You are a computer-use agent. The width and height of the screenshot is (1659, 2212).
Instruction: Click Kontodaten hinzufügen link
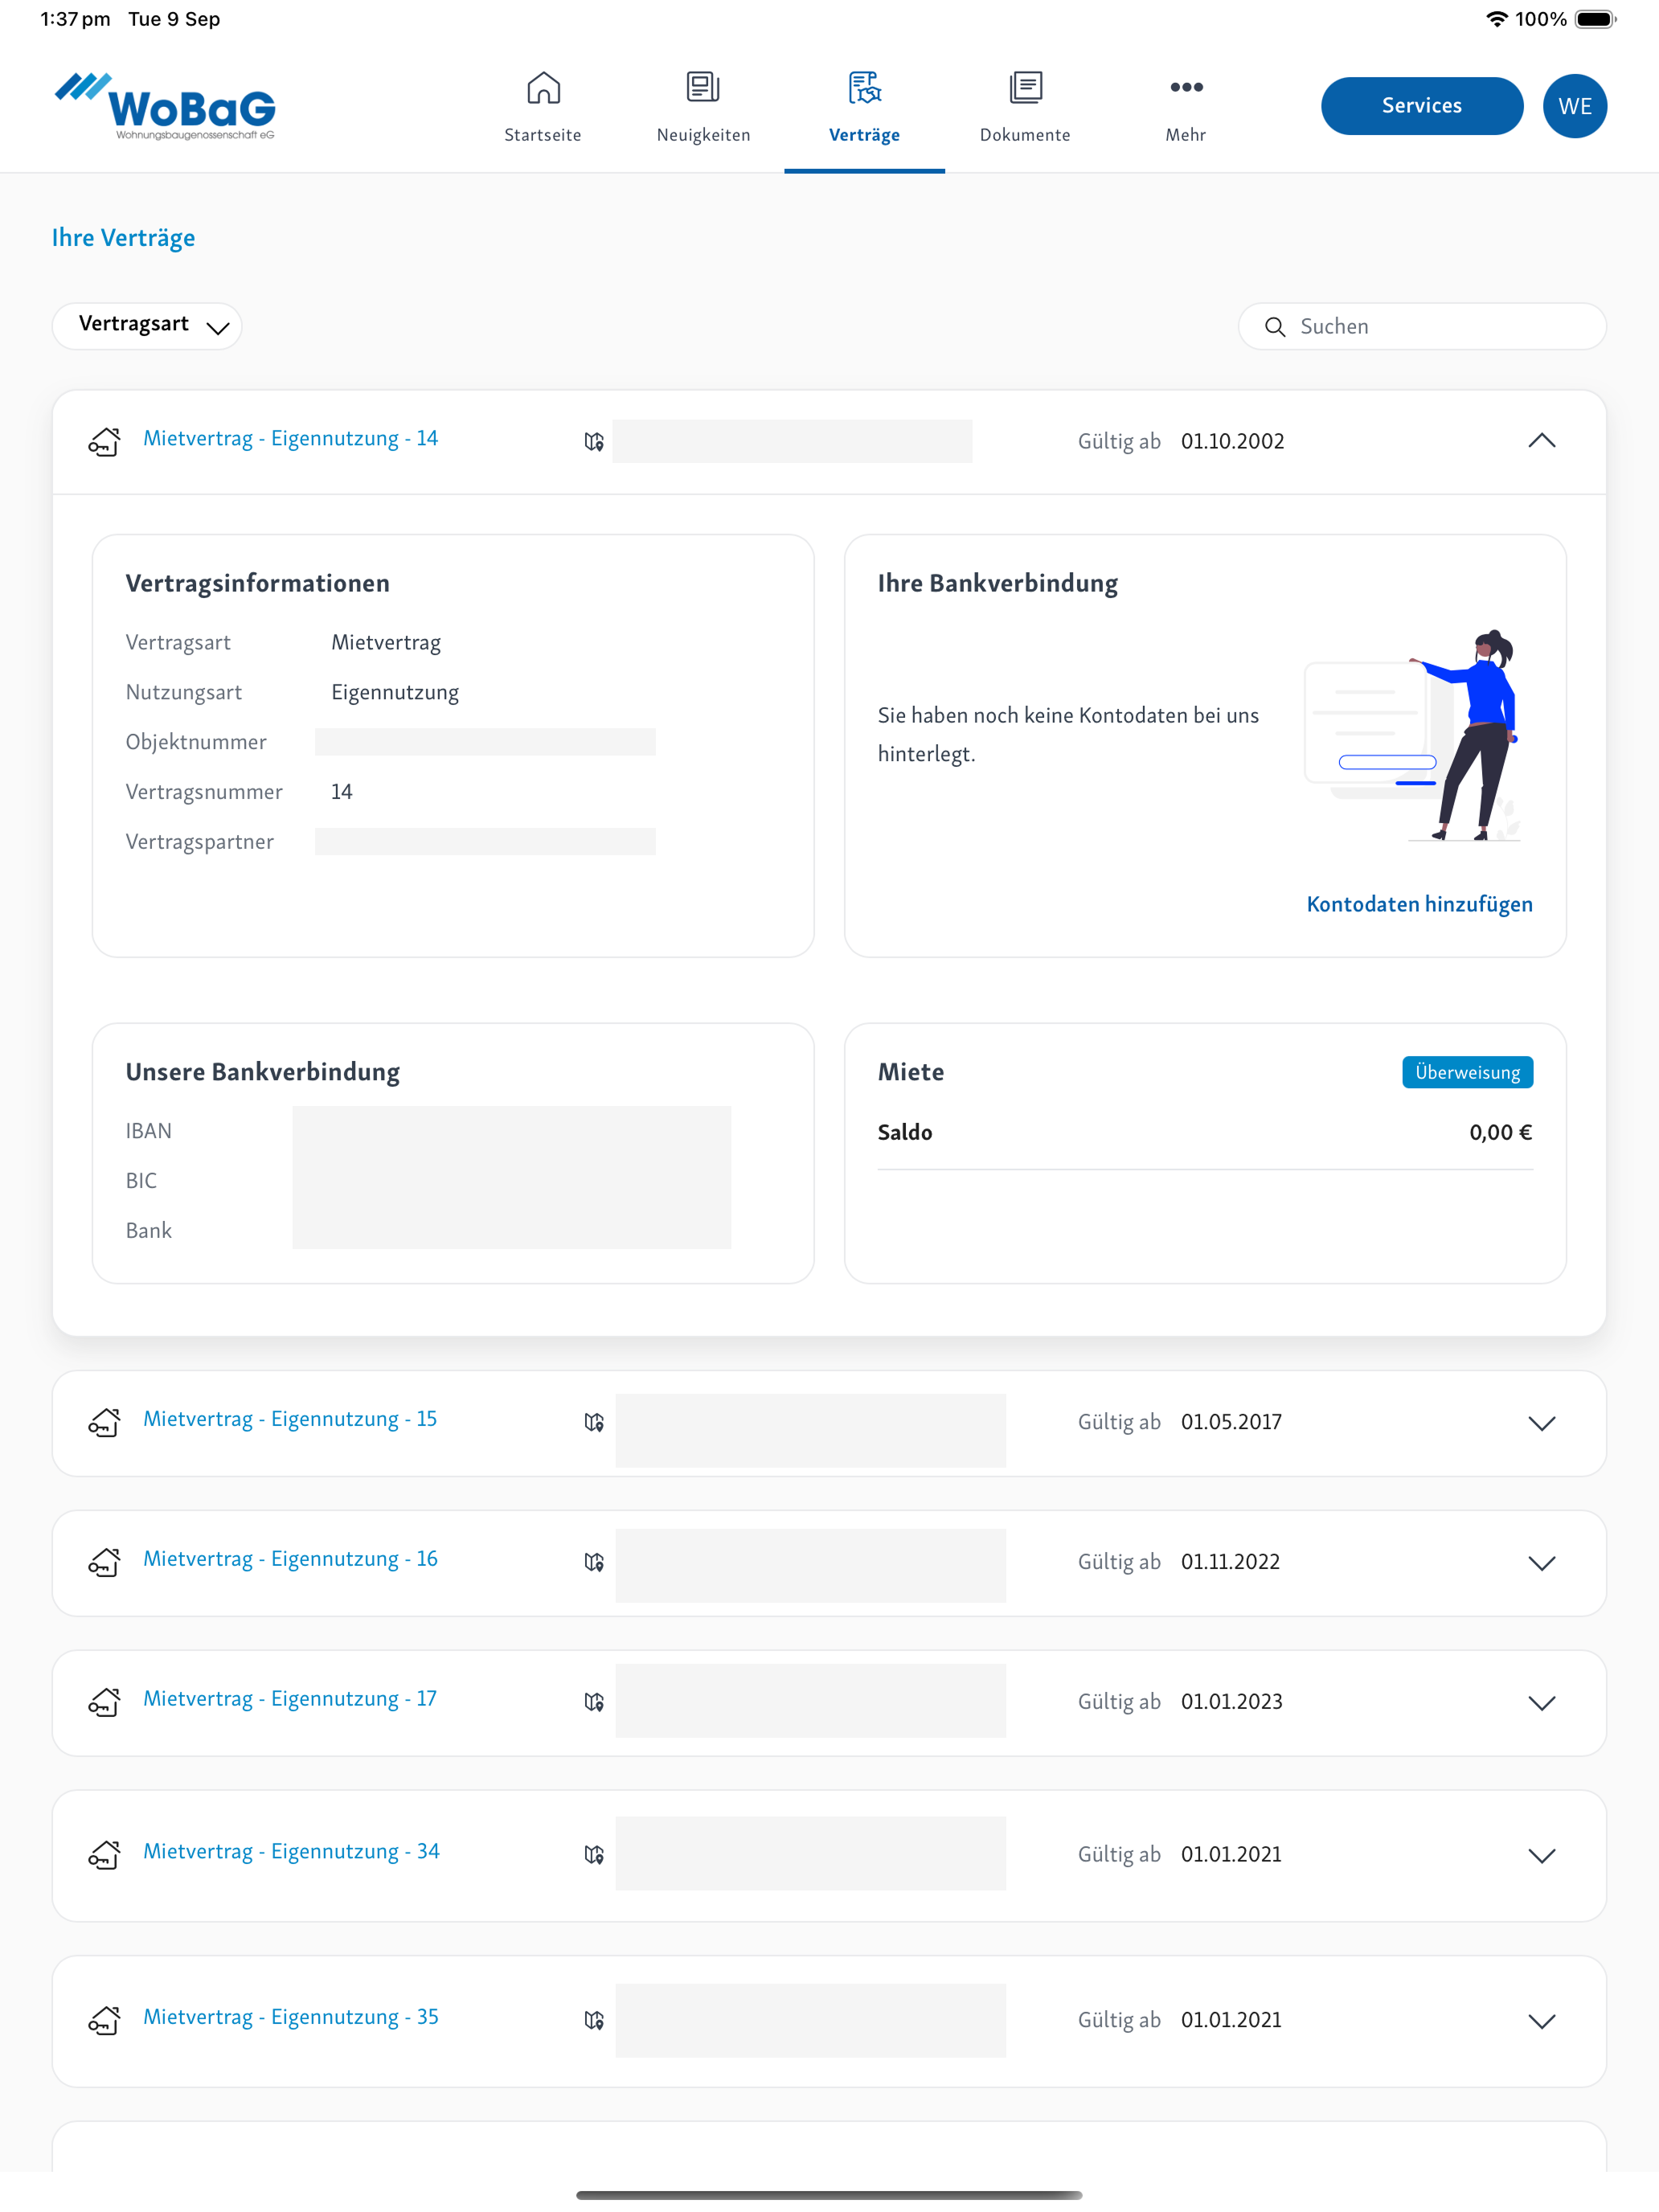(1419, 904)
